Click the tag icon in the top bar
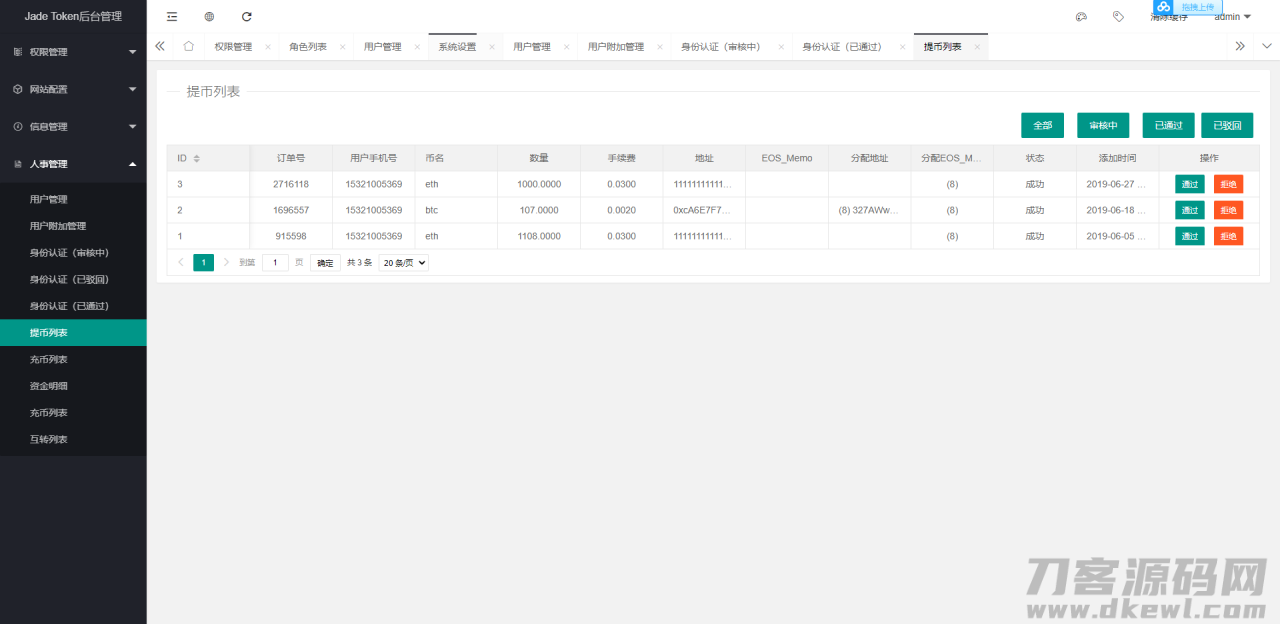This screenshot has width=1280, height=624. click(1118, 16)
